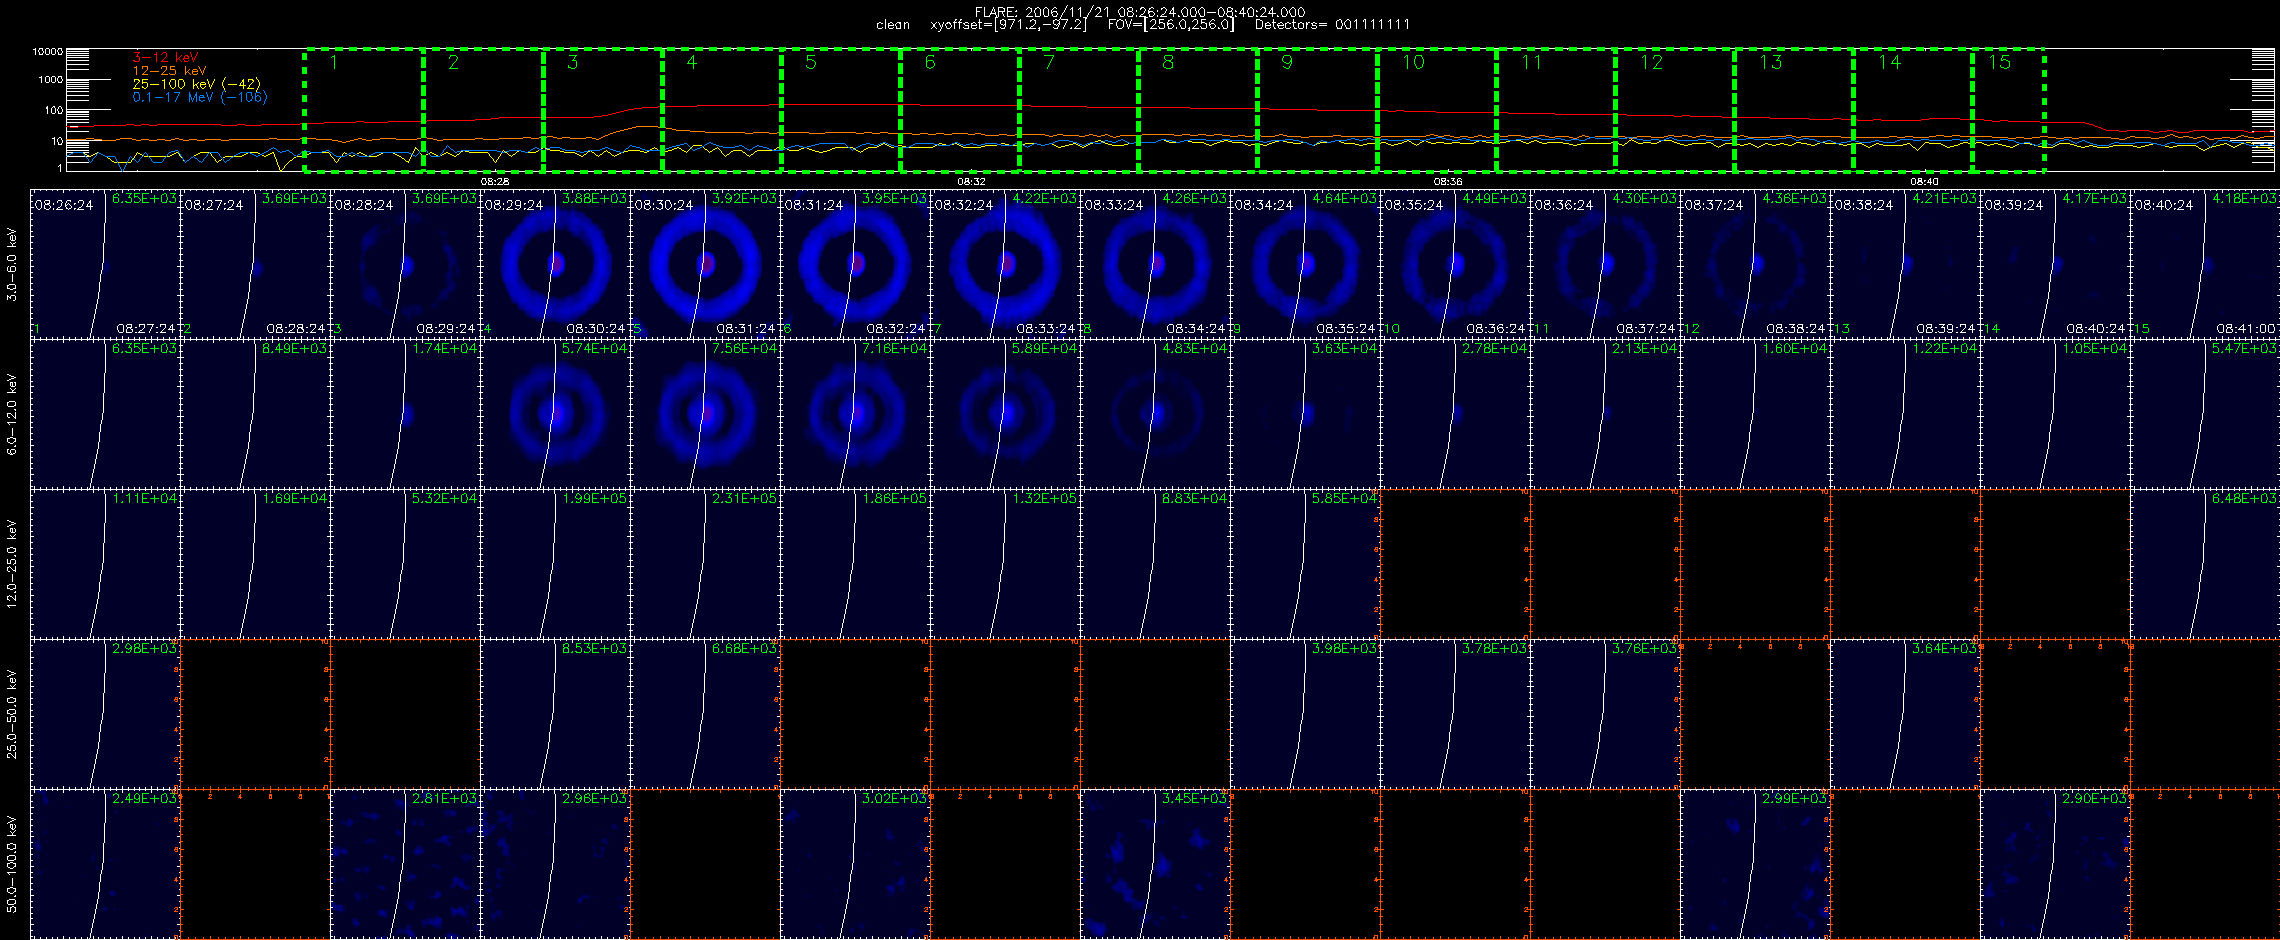The height and width of the screenshot is (940, 2280).
Task: Click the 'xyoffset=[971.2,-97.2]' header text
Action: 1008,25
